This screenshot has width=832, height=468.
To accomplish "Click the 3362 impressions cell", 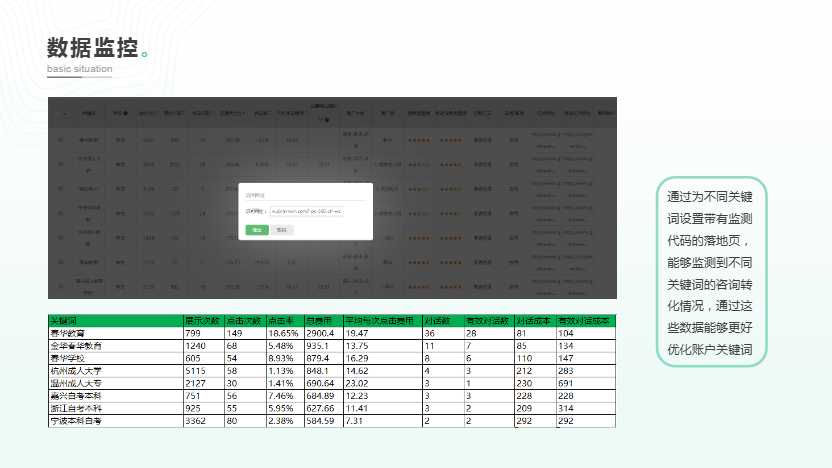I will [204, 421].
